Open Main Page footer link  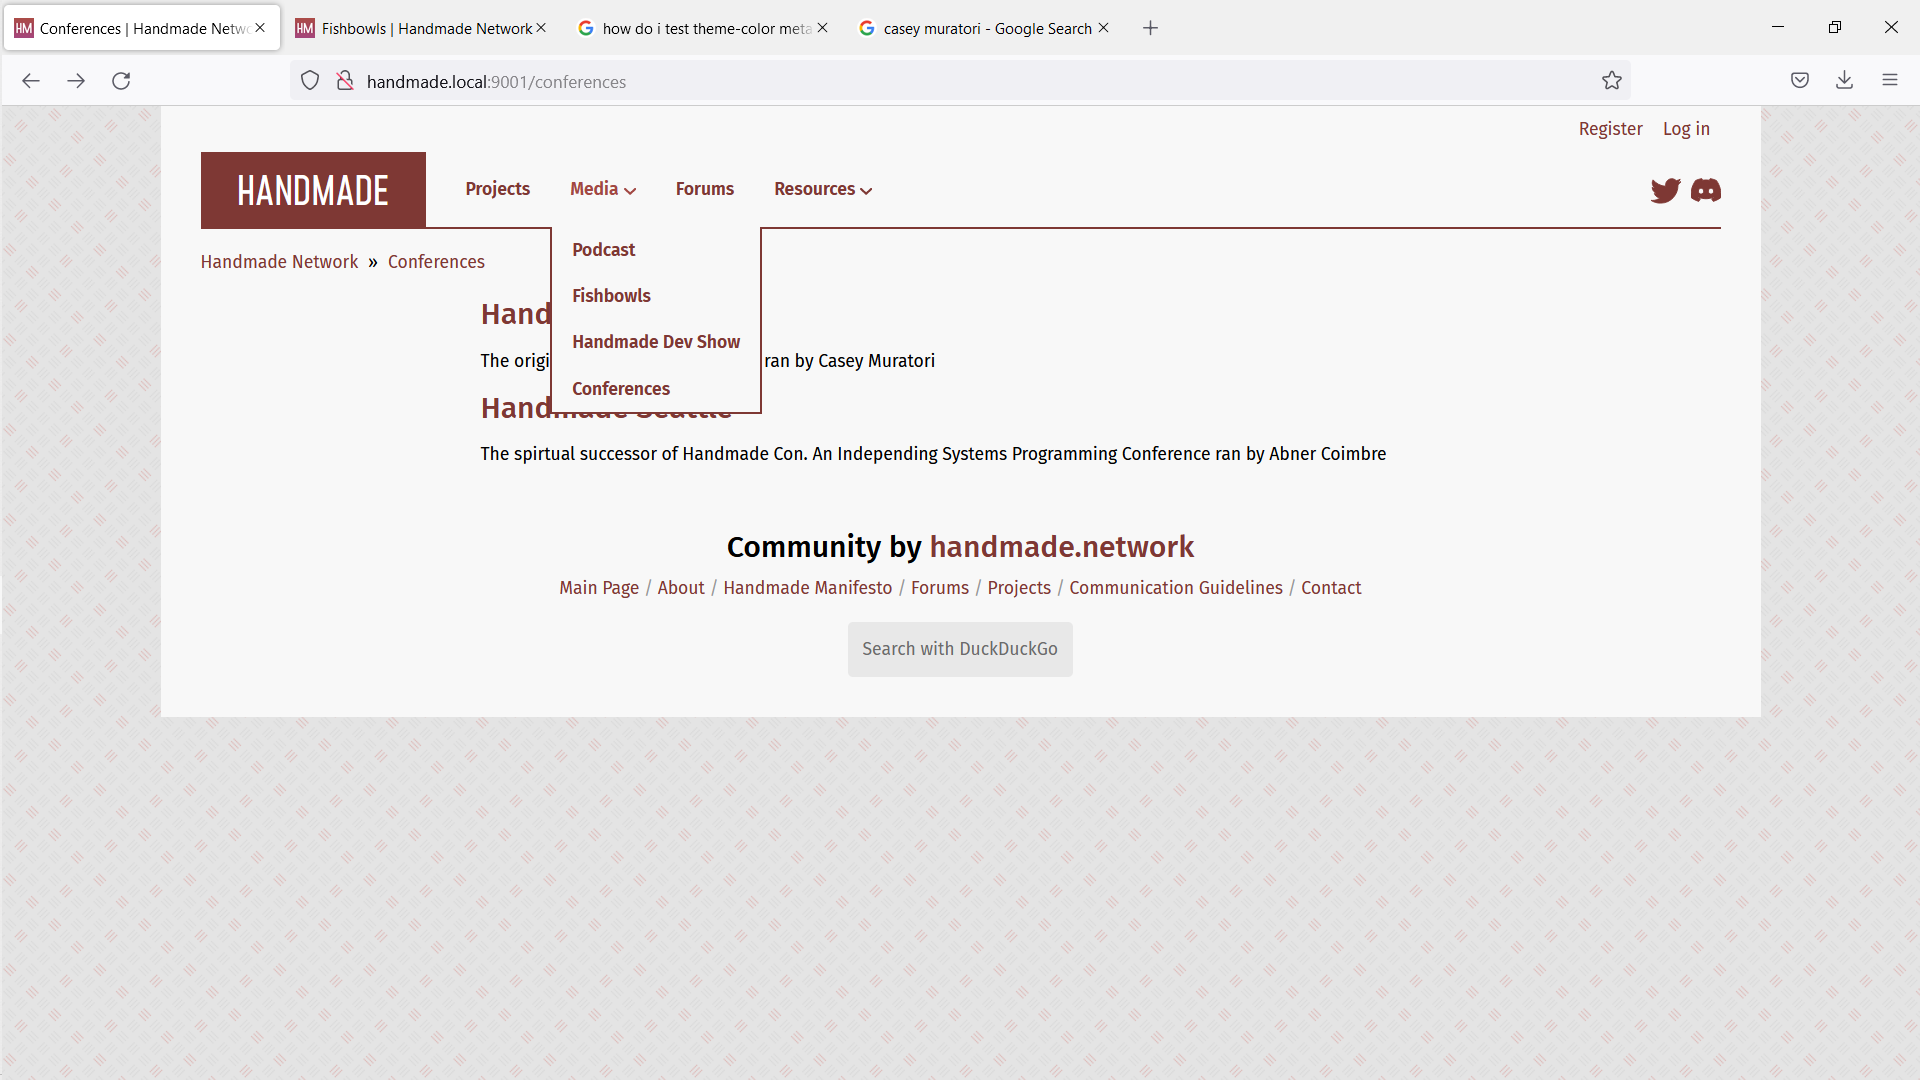click(598, 588)
